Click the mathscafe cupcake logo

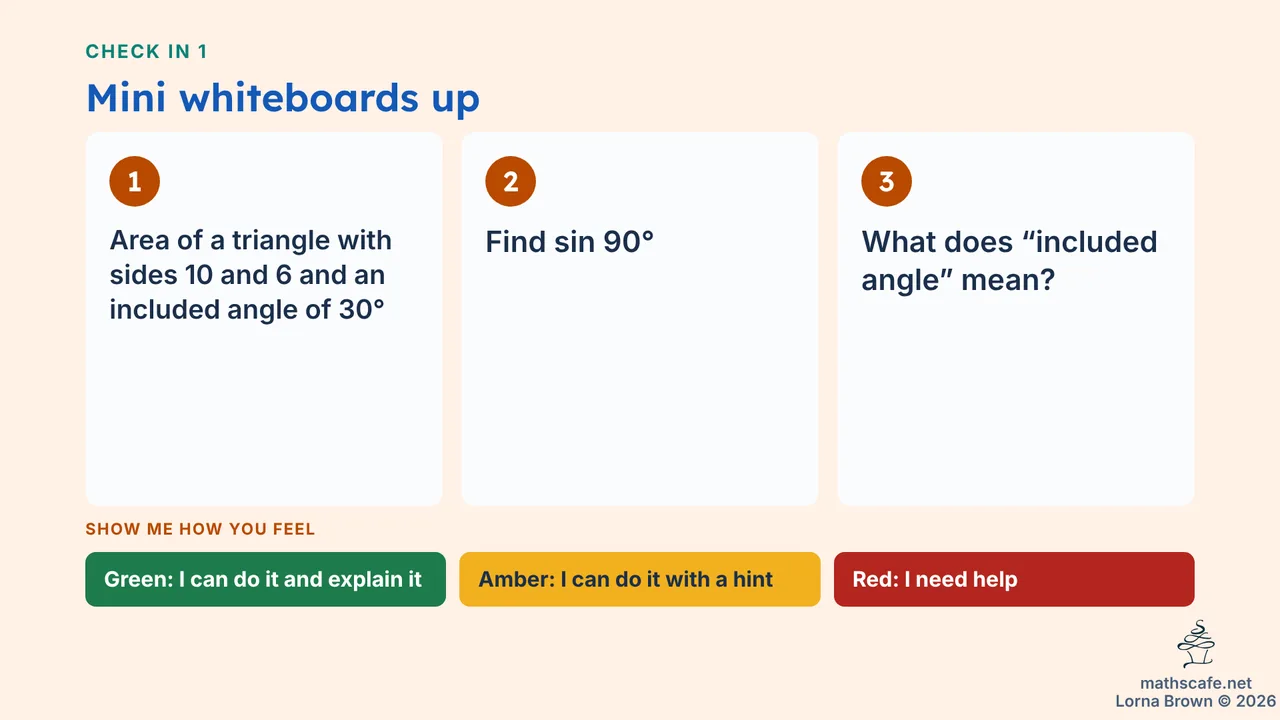coord(1196,645)
